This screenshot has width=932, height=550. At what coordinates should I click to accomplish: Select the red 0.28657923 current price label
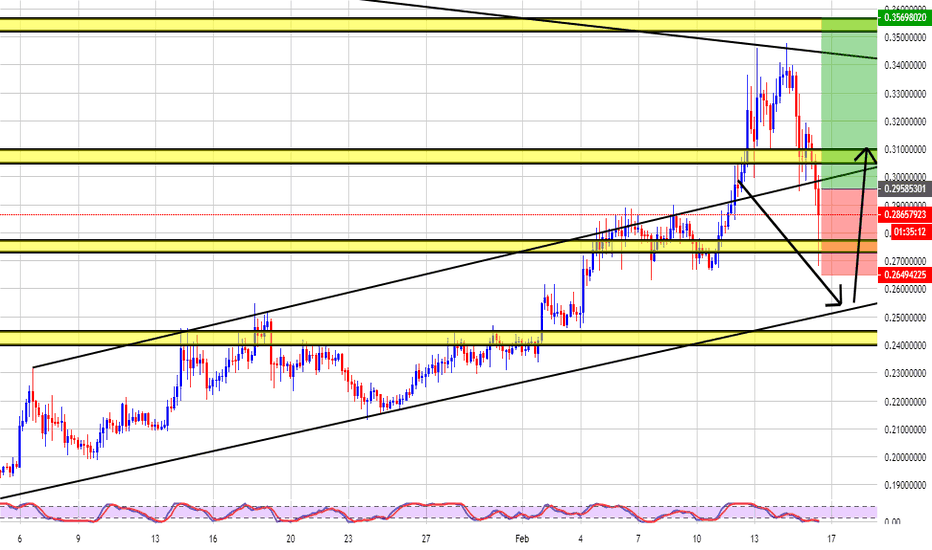(x=905, y=214)
